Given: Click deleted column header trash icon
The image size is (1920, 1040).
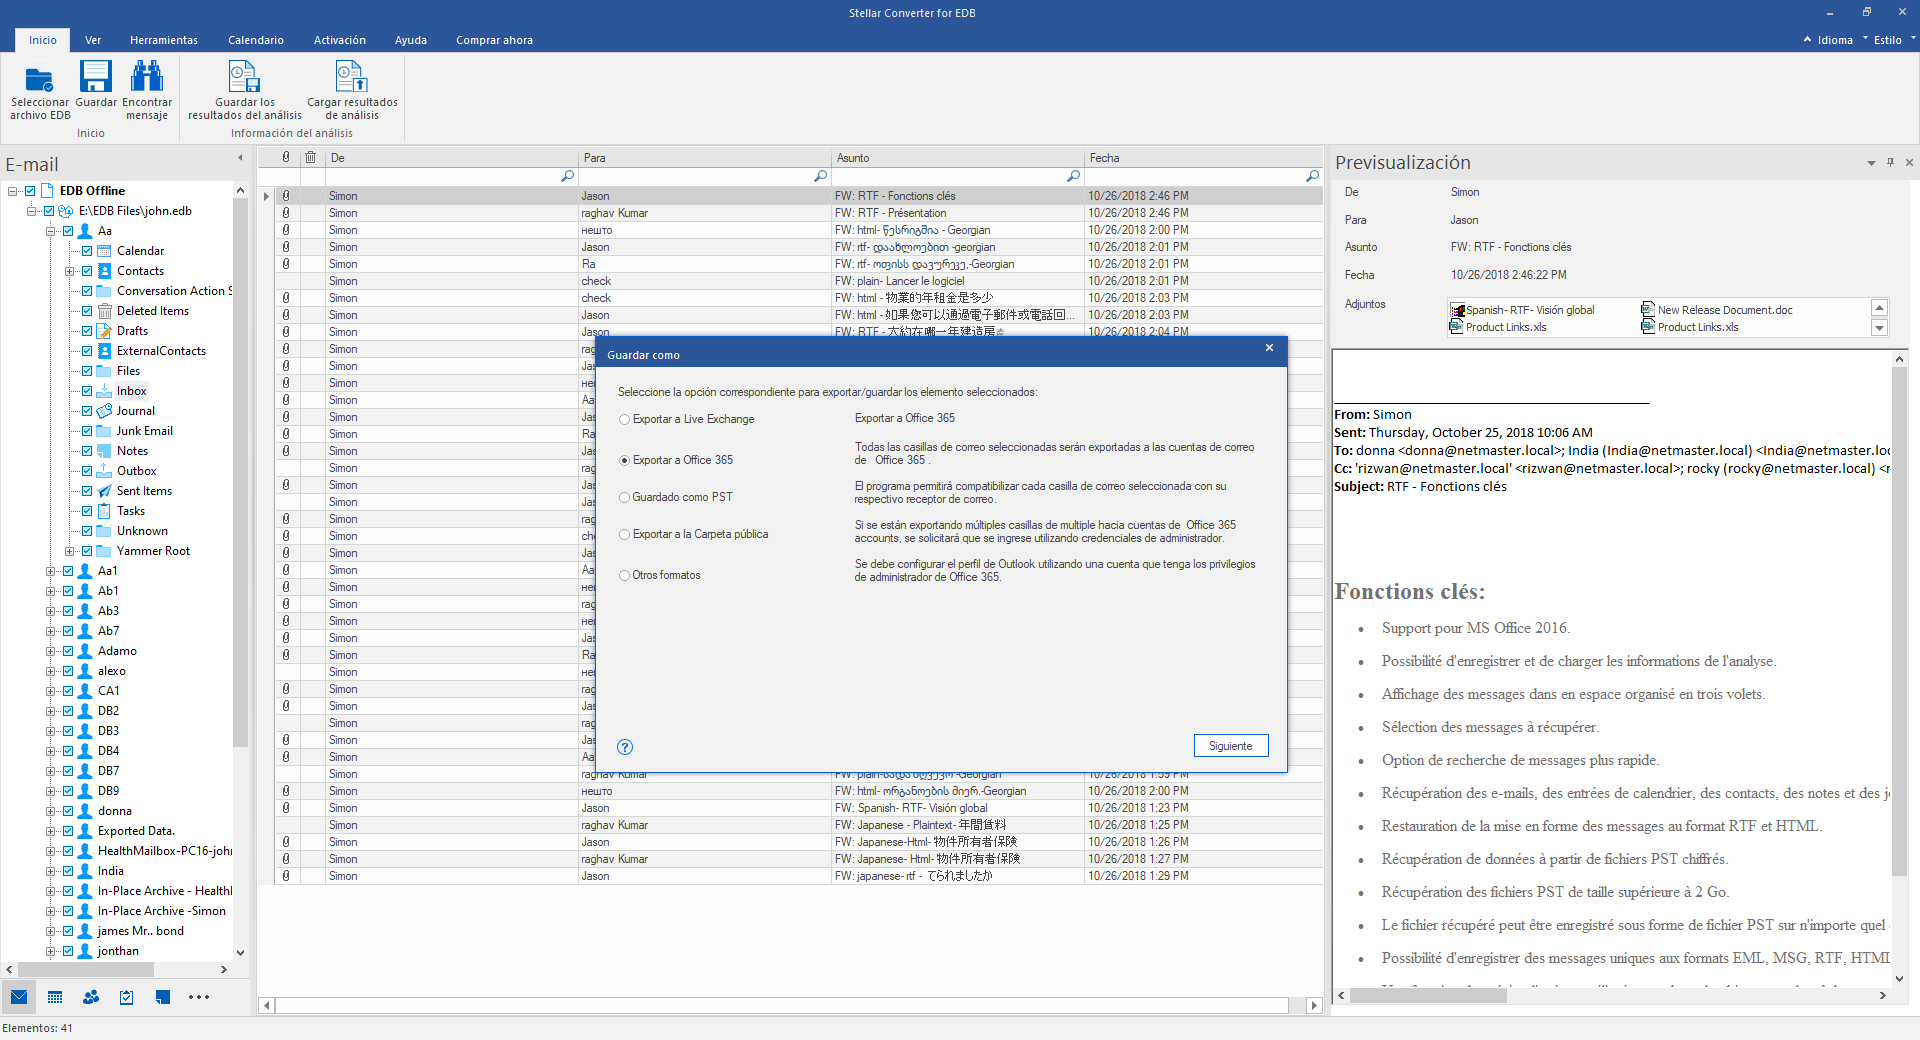Looking at the screenshot, I should (x=311, y=157).
